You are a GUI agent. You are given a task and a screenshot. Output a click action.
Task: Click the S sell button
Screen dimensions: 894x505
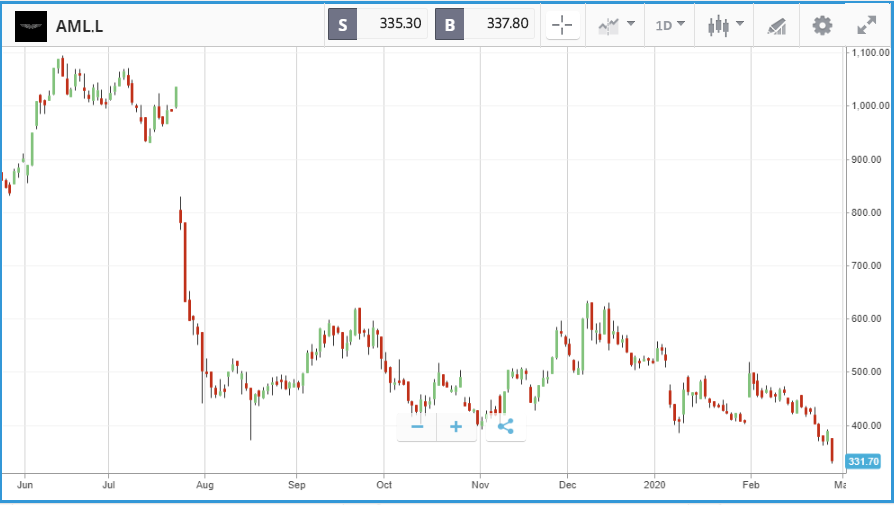click(x=343, y=25)
